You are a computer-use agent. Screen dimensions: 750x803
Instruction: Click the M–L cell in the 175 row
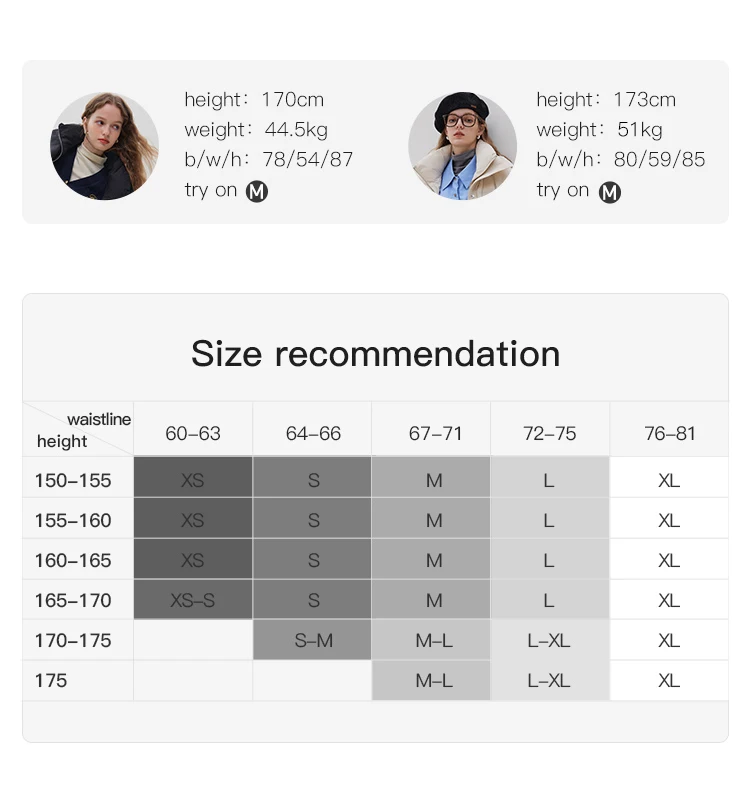coord(431,681)
